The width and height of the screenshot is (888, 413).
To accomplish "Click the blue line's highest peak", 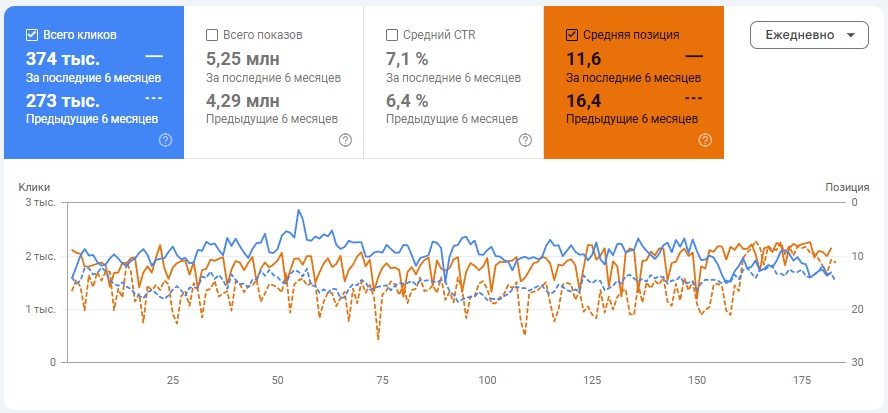I will [x=298, y=211].
